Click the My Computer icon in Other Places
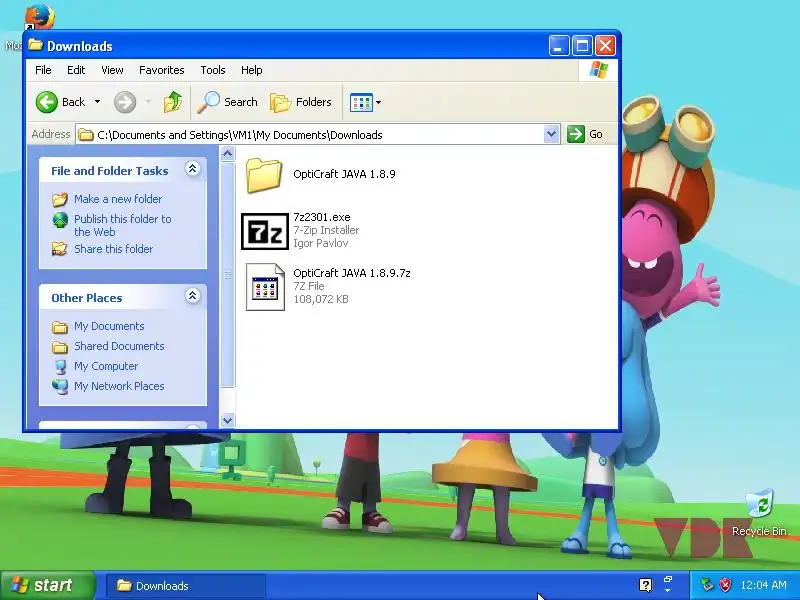800x600 pixels. [60, 367]
